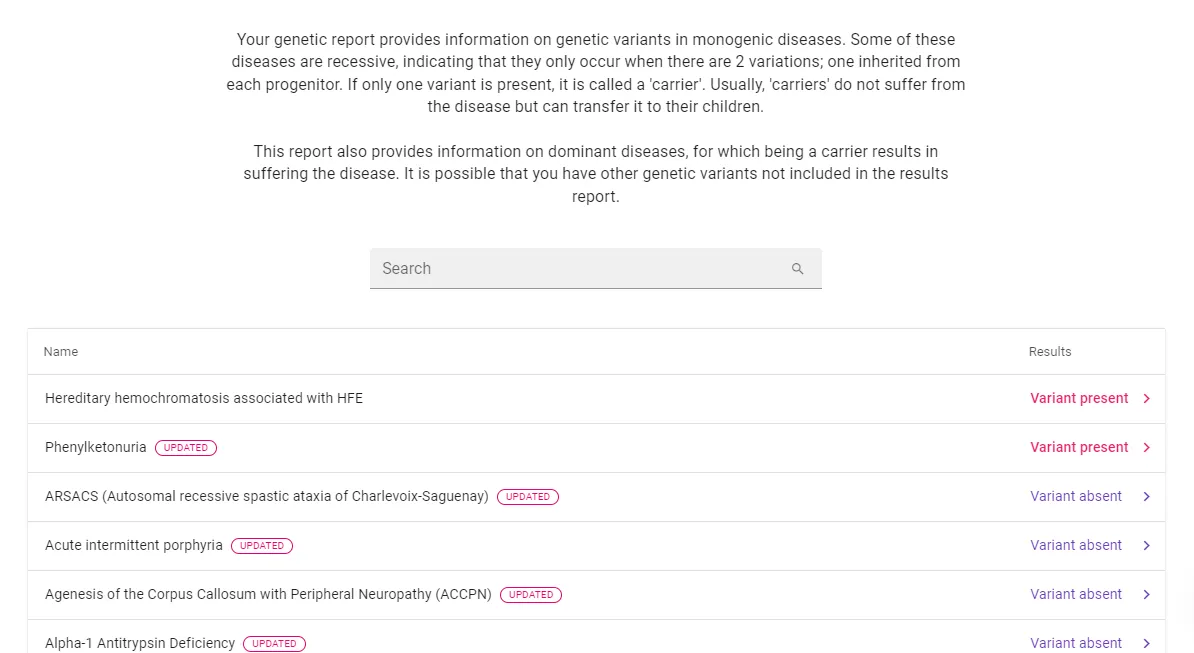Click 'Variant present' for Hereditary hemochromatosis
The width and height of the screenshot is (1194, 653).
click(x=1079, y=398)
